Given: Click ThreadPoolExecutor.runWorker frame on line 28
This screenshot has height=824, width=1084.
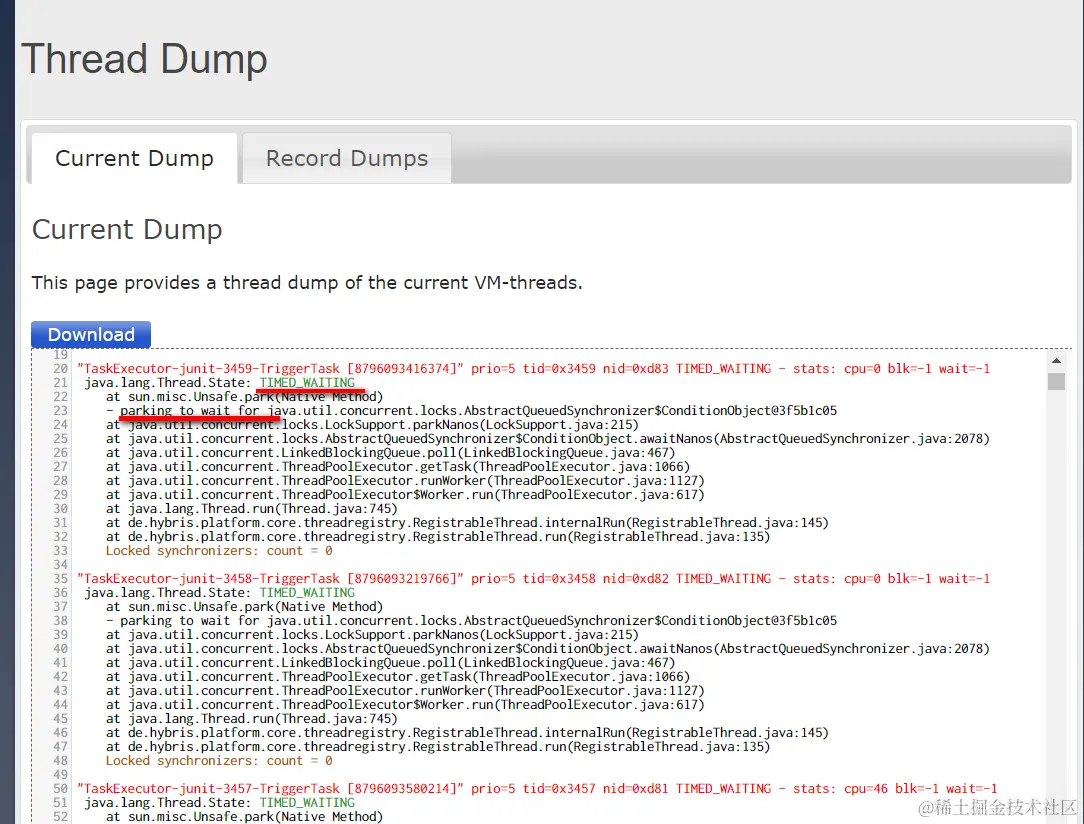Looking at the screenshot, I should point(405,481).
